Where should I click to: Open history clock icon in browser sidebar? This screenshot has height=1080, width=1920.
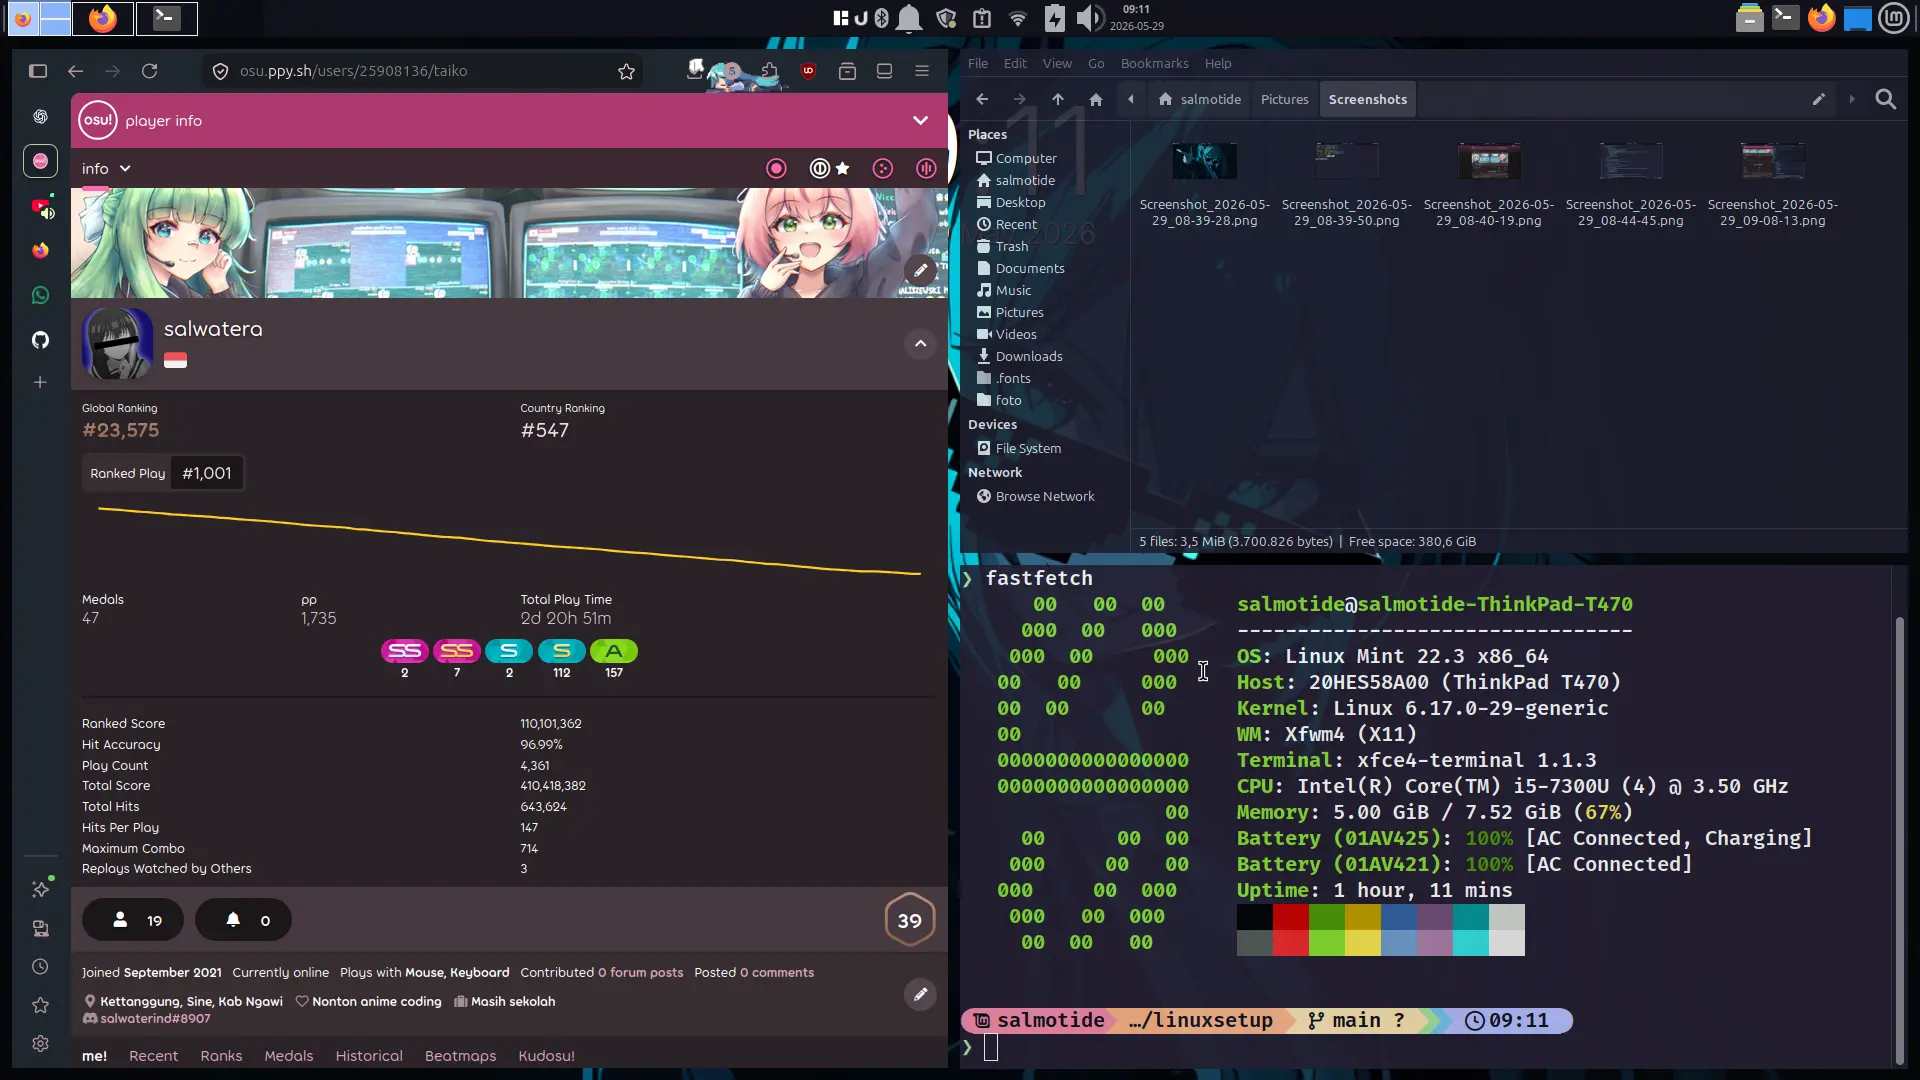(40, 967)
